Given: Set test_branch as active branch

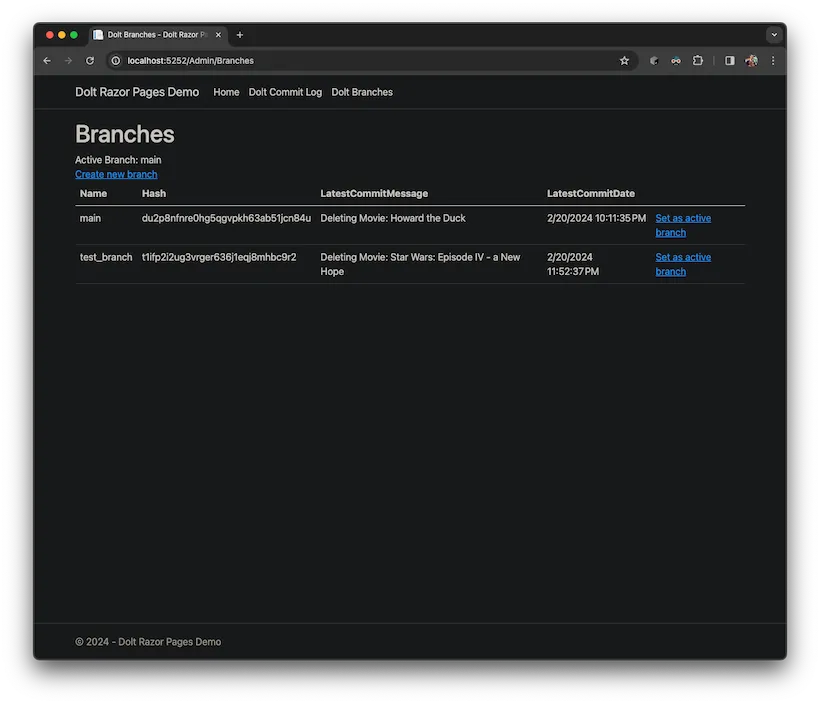Looking at the screenshot, I should coord(683,264).
